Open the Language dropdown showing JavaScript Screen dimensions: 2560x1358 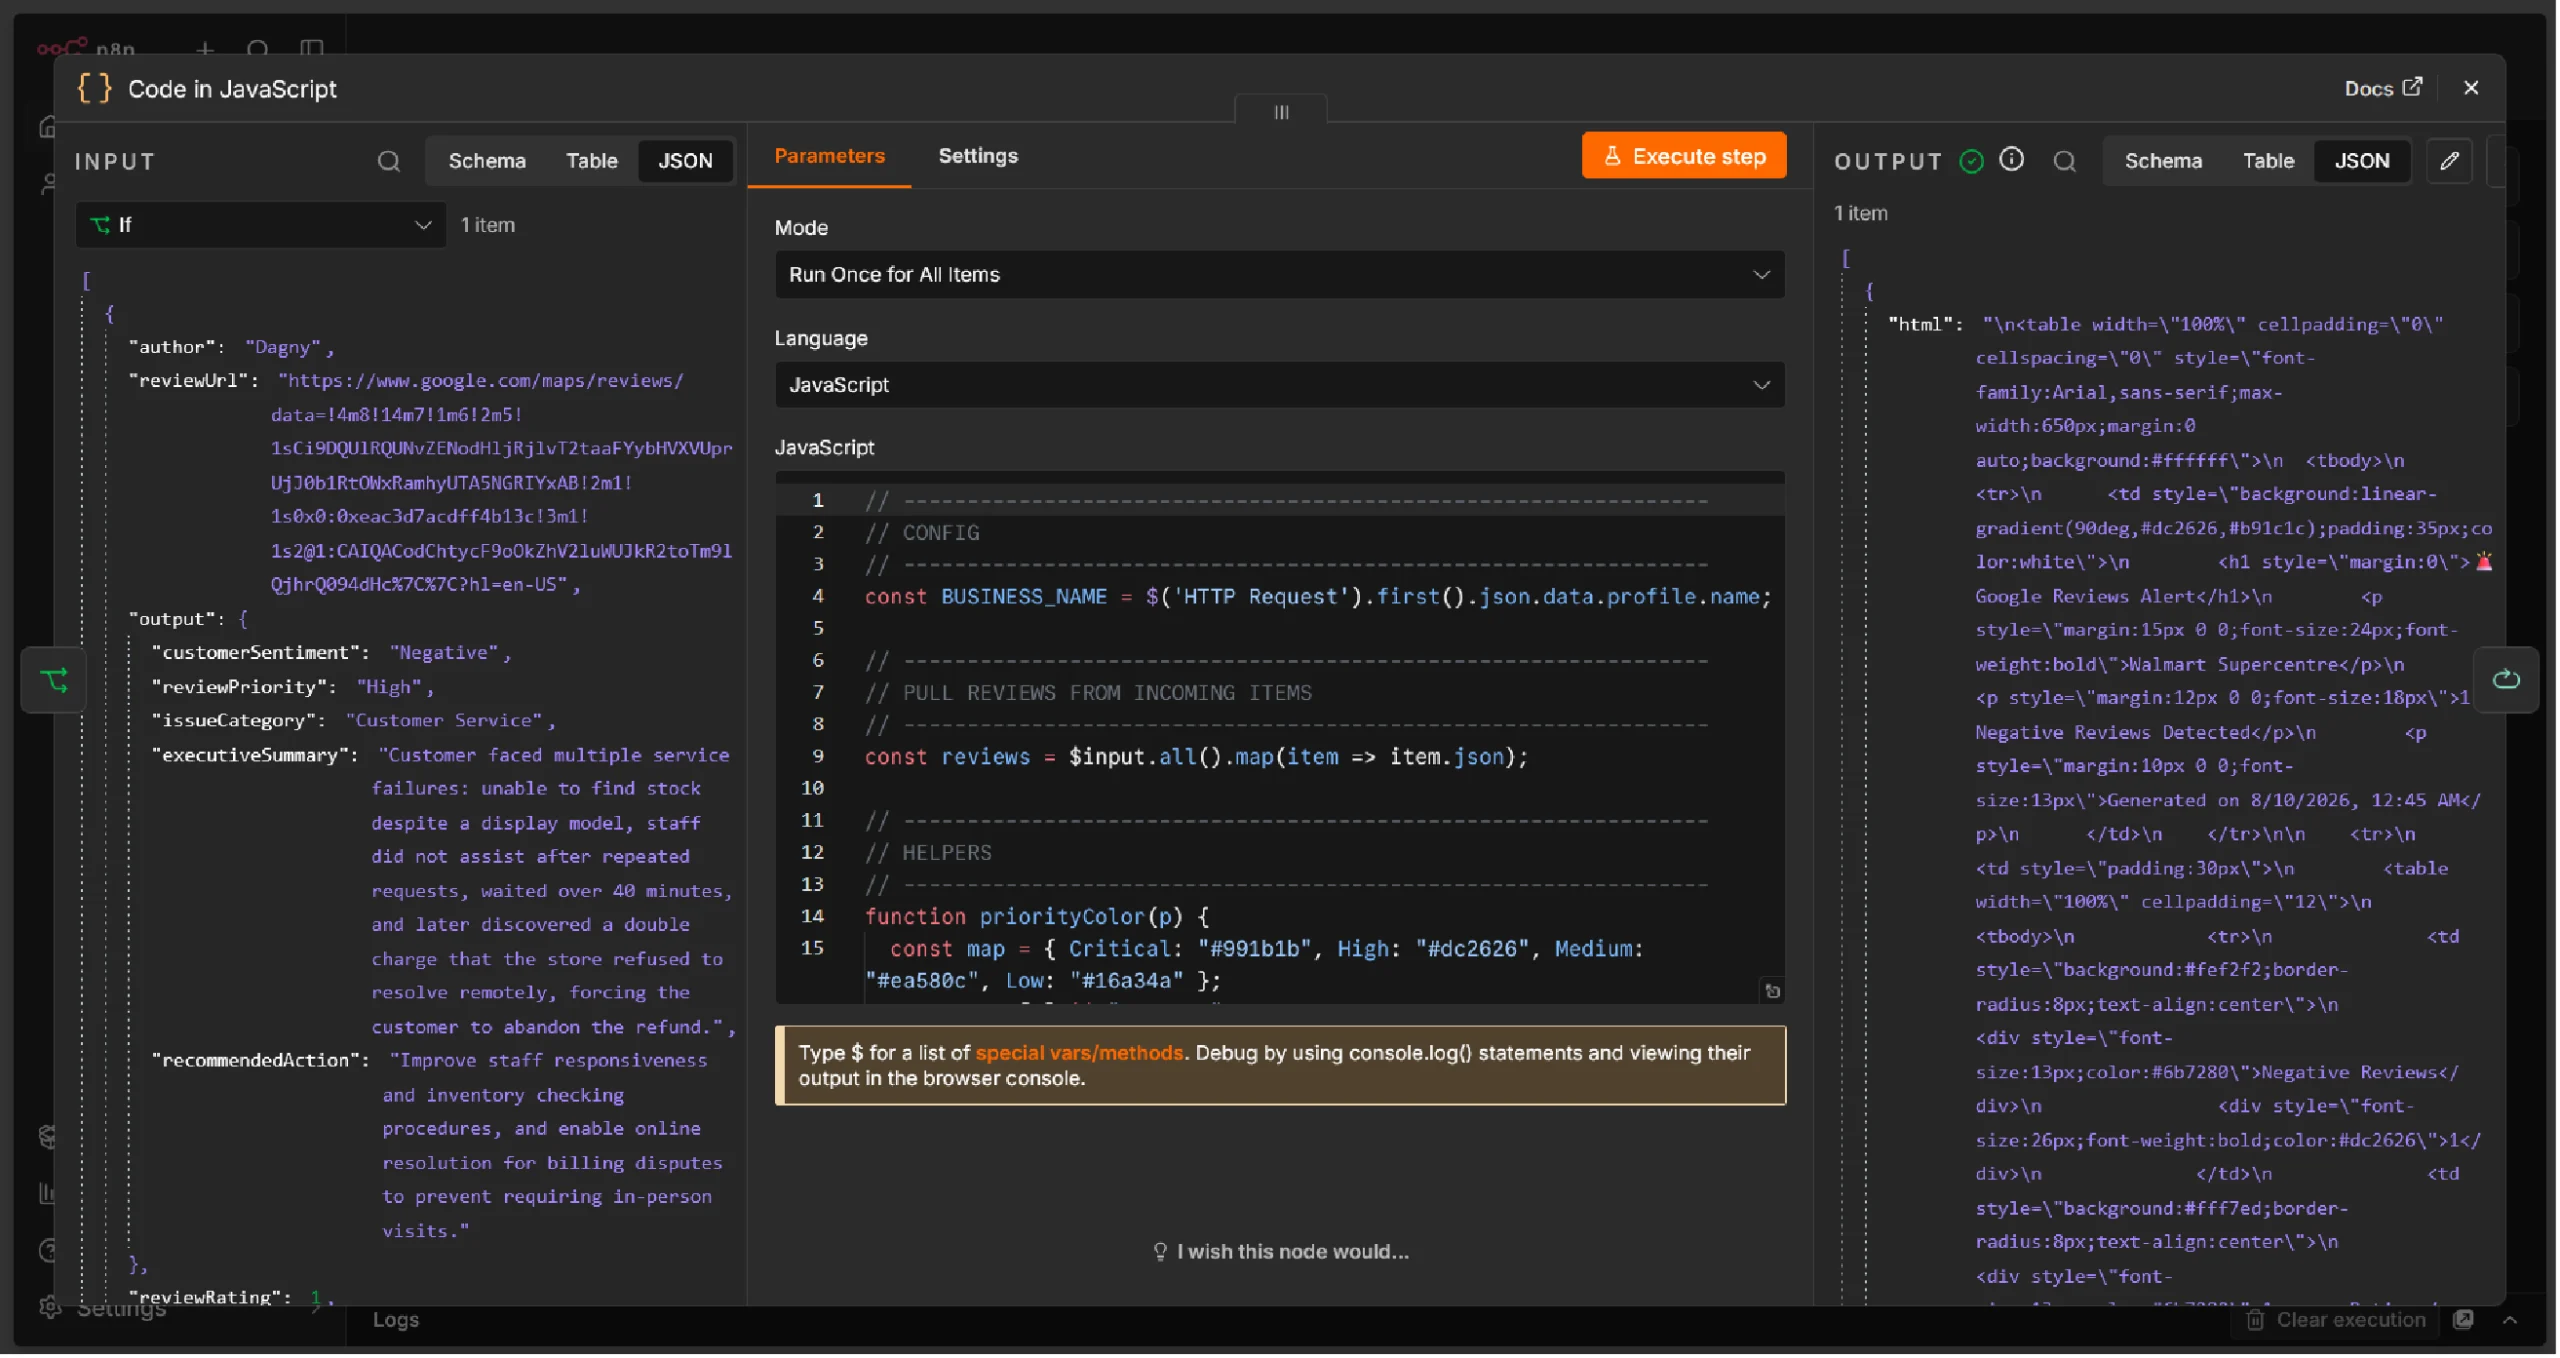(x=1281, y=385)
